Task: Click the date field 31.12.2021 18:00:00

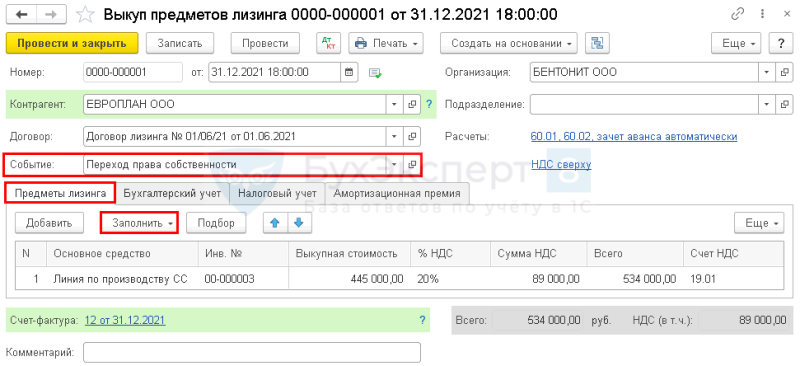Action: pos(274,72)
